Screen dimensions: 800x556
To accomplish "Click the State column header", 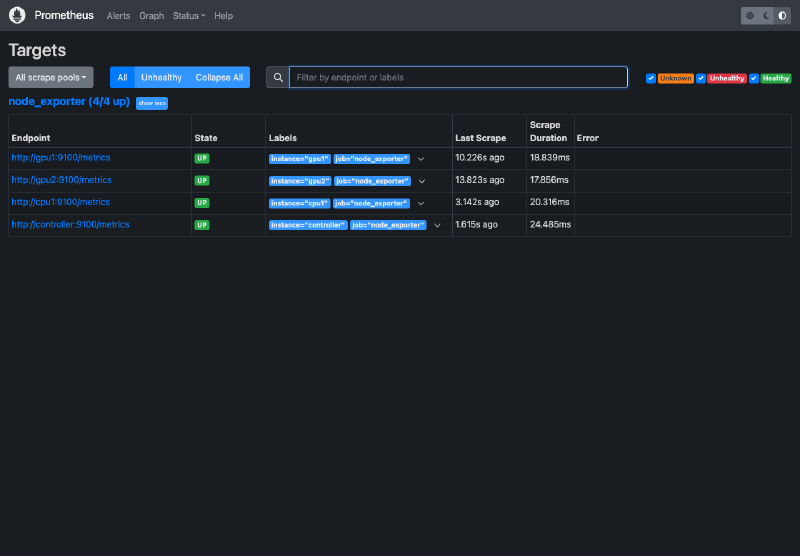I will [206, 138].
